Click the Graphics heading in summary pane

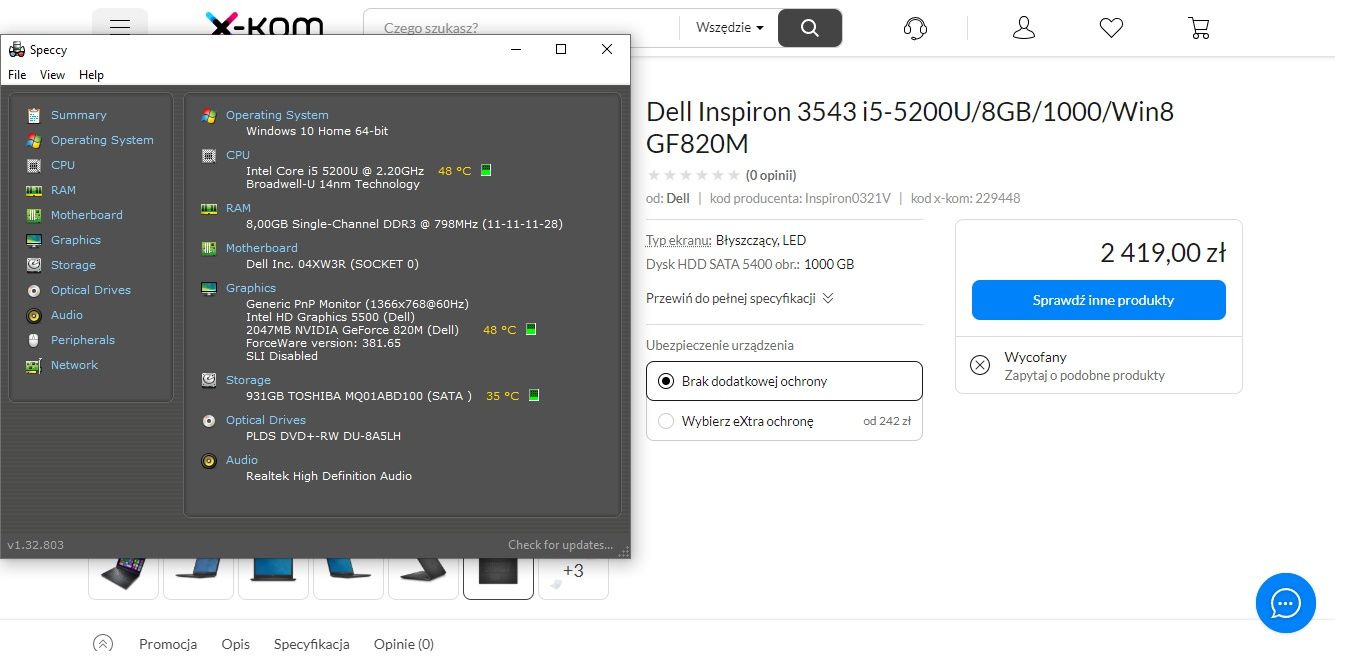[251, 288]
